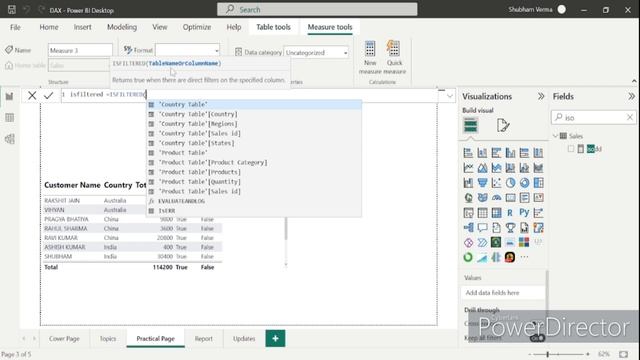Pick the EVALUATEANDLOG function suggestion
Image resolution: width=640 pixels, height=360 pixels.
coord(254,201)
